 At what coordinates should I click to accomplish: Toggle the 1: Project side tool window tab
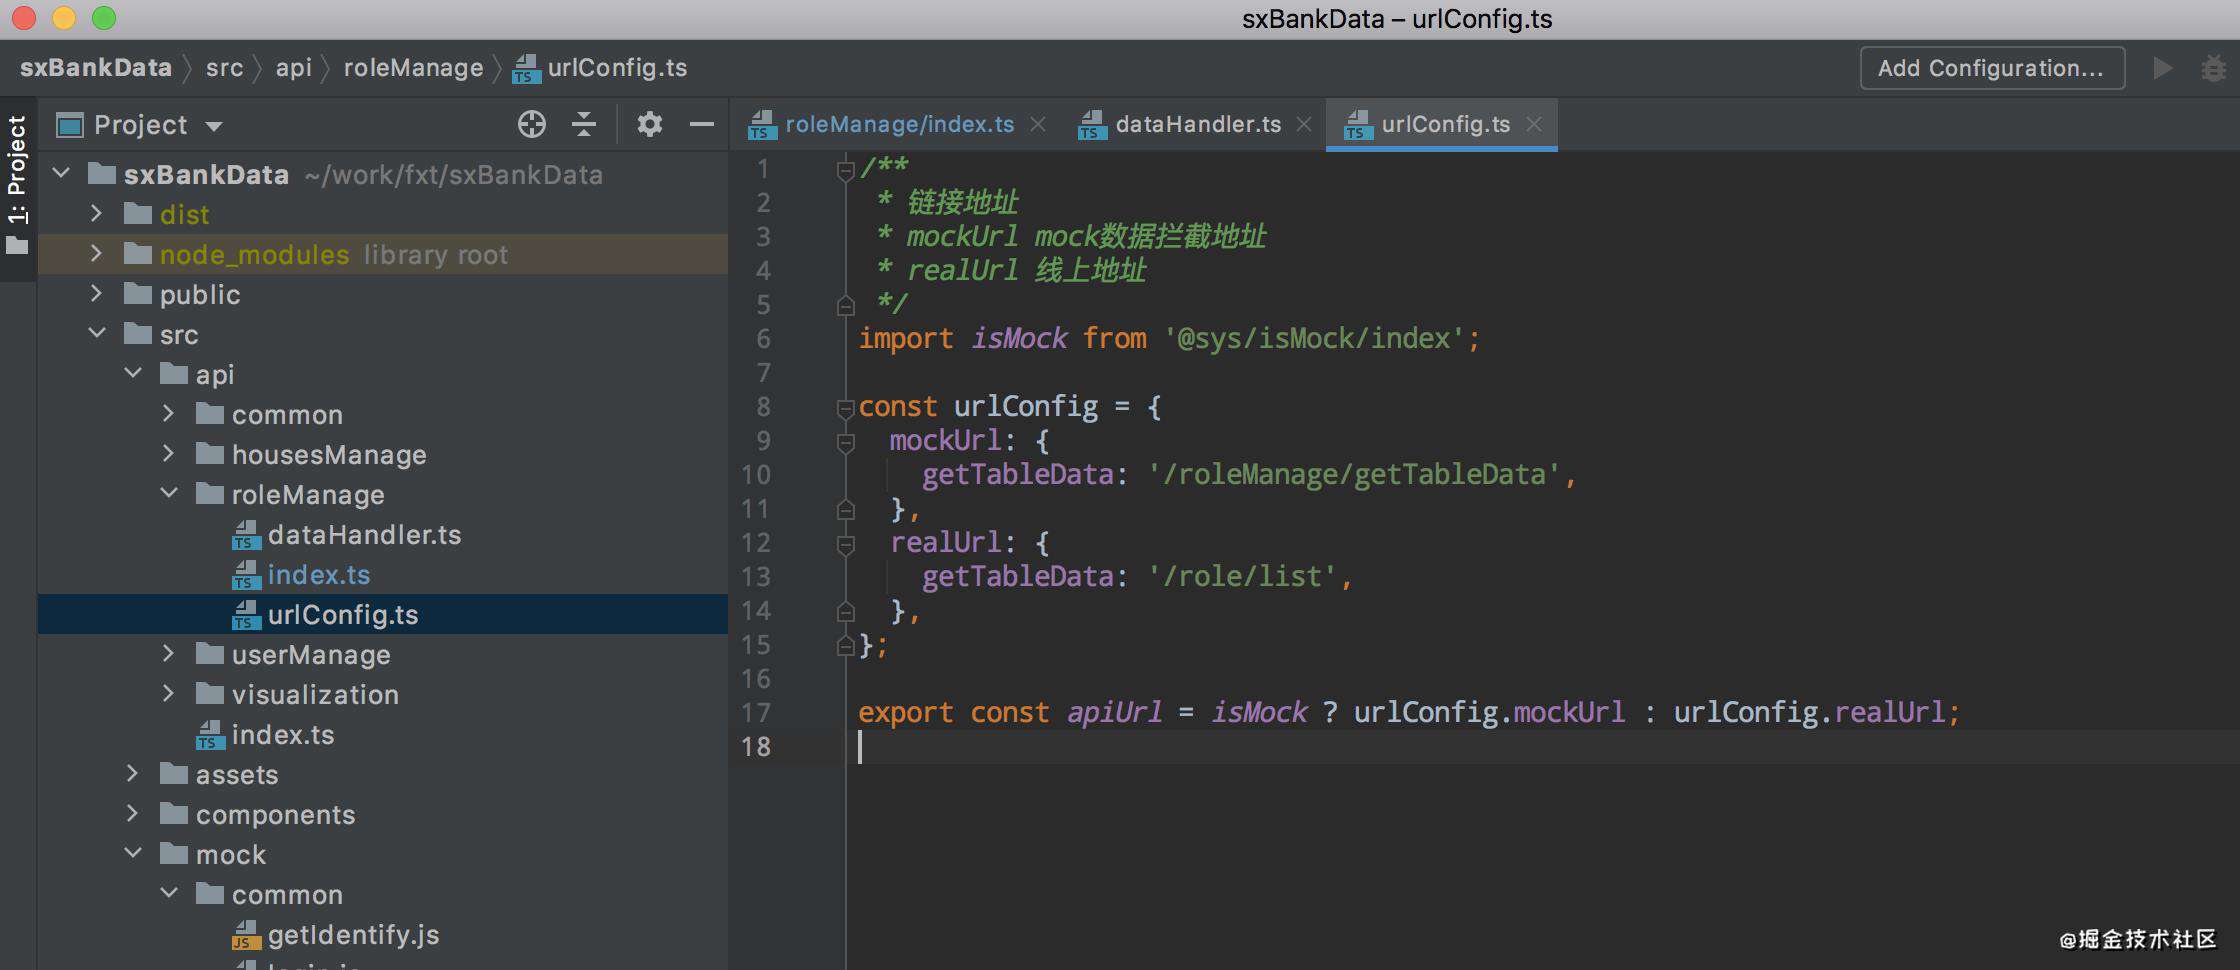tap(18, 188)
